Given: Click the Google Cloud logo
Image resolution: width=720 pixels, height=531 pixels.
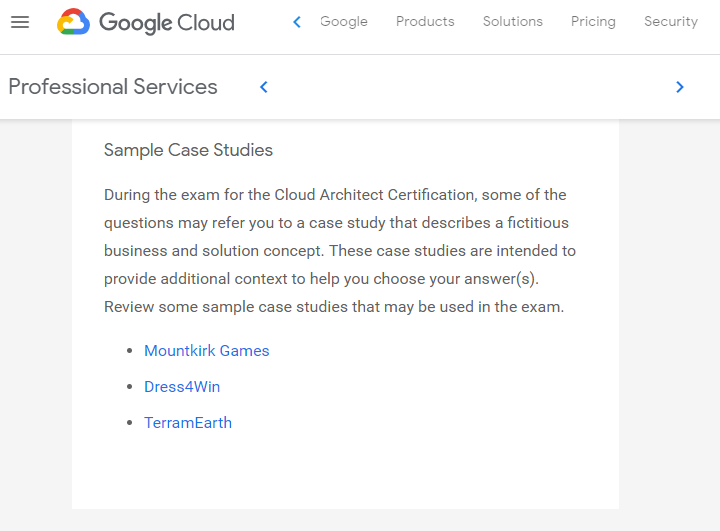Looking at the screenshot, I should click(146, 22).
